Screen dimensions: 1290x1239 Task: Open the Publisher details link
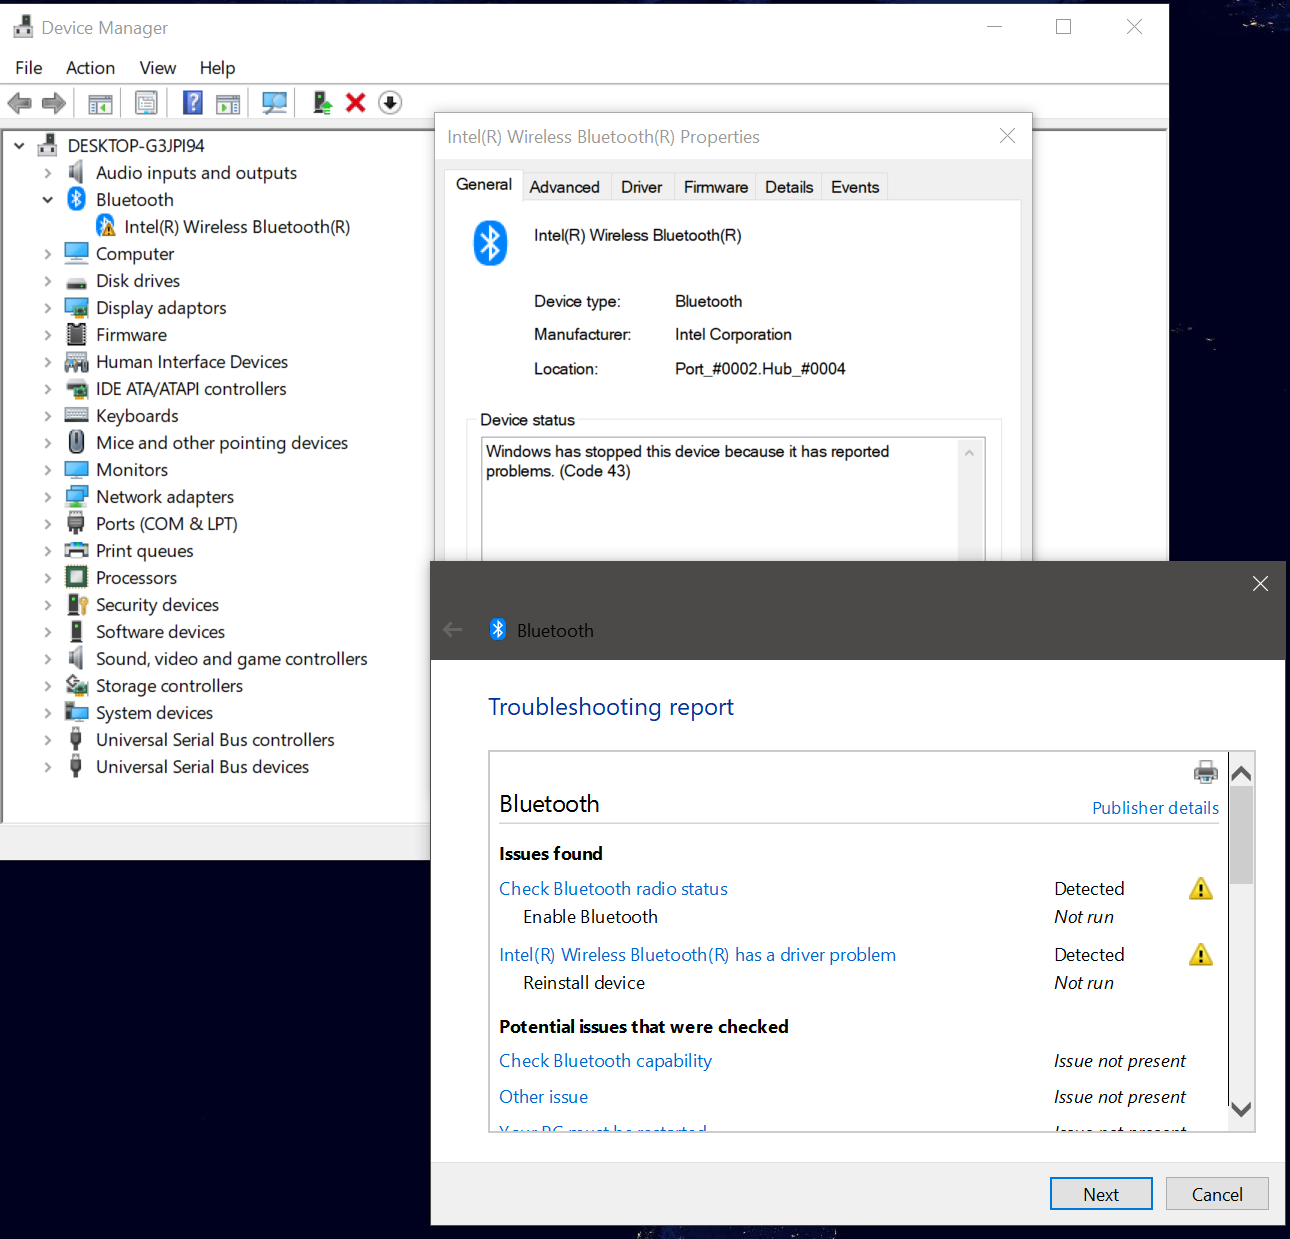click(1155, 807)
